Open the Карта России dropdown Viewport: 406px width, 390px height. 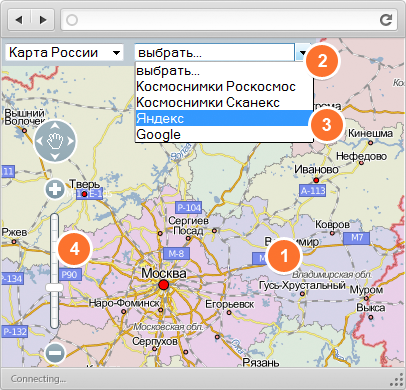click(x=64, y=52)
